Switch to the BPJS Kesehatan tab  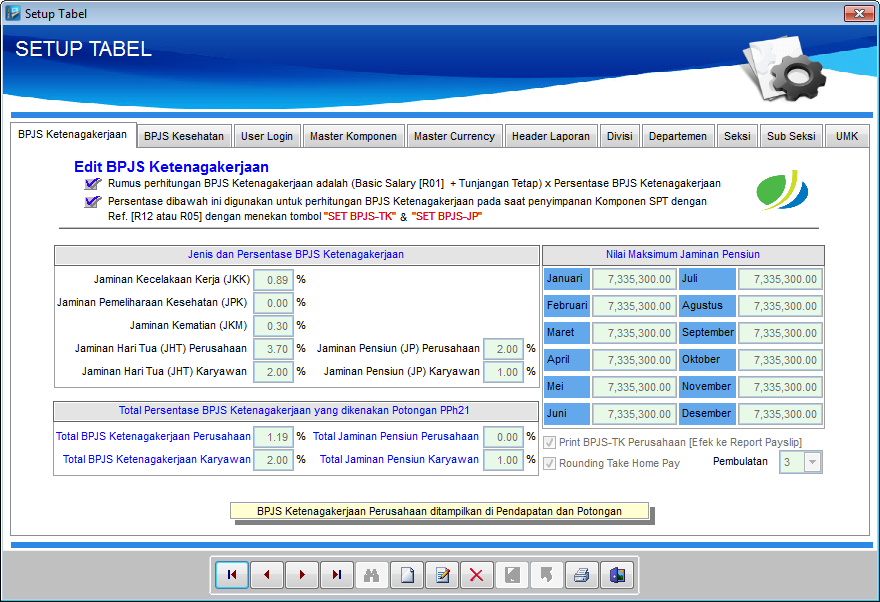pyautogui.click(x=184, y=136)
